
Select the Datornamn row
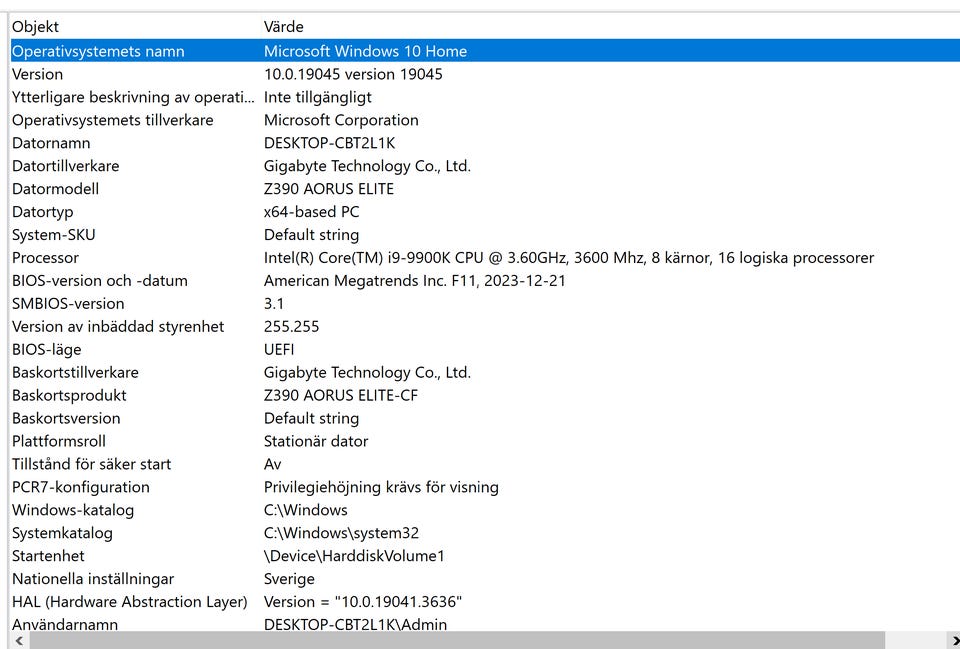(51, 143)
